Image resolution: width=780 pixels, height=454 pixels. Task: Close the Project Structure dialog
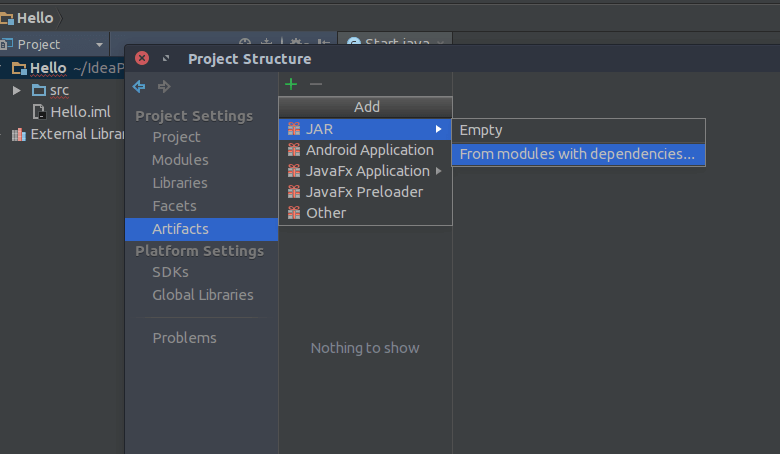pyautogui.click(x=142, y=59)
